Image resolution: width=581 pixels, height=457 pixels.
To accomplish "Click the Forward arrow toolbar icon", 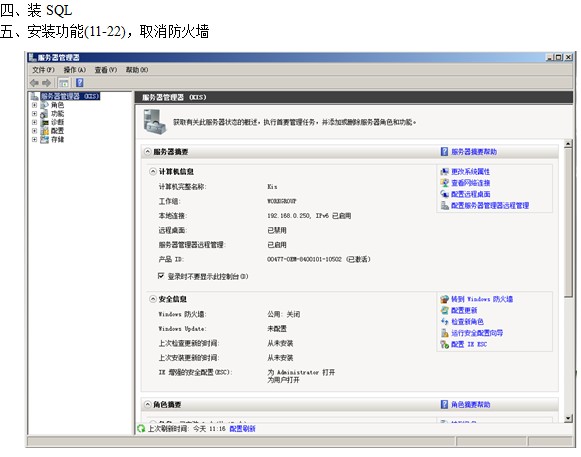I will 46,83.
